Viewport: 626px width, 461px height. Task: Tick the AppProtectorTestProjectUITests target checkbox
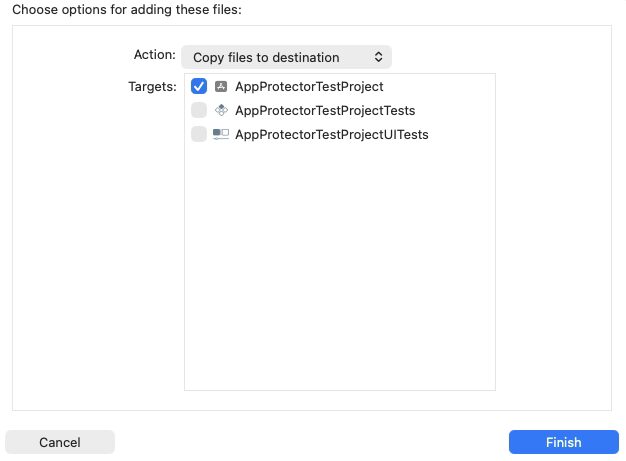199,134
